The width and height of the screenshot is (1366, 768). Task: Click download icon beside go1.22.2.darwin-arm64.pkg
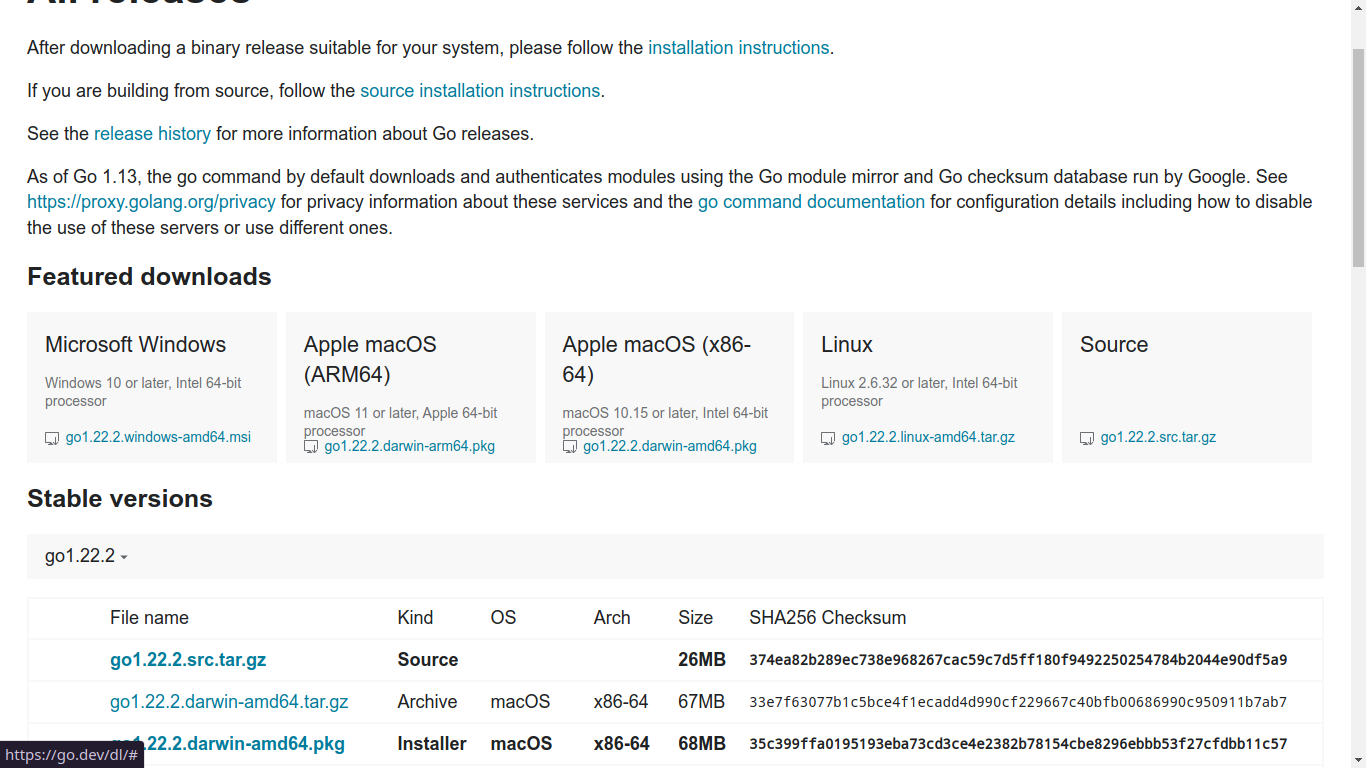click(x=311, y=447)
